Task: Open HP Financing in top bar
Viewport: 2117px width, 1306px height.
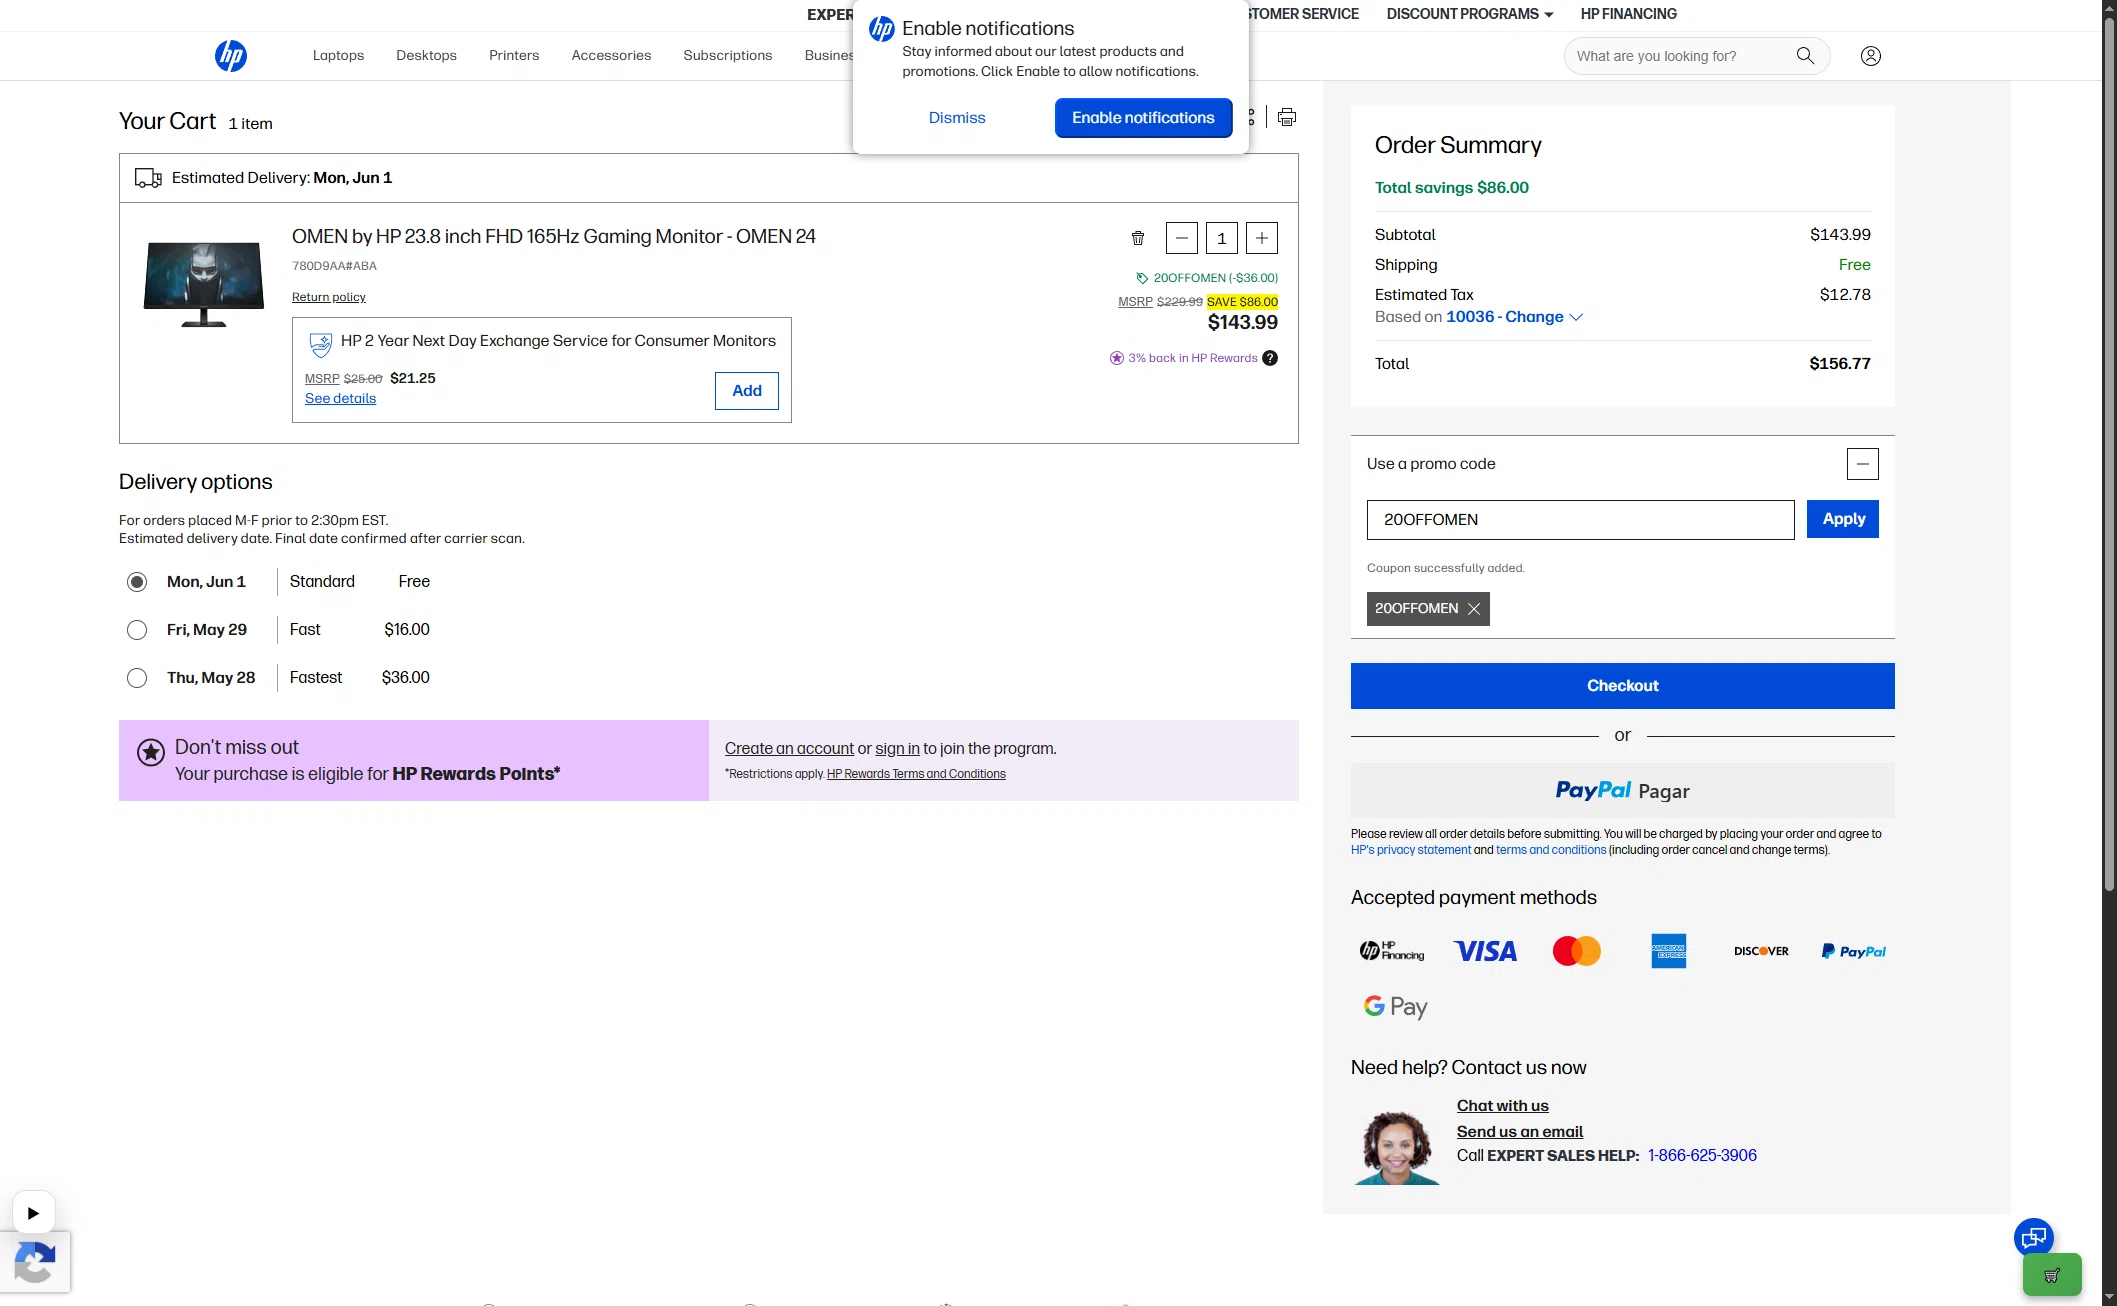Action: pyautogui.click(x=1628, y=14)
